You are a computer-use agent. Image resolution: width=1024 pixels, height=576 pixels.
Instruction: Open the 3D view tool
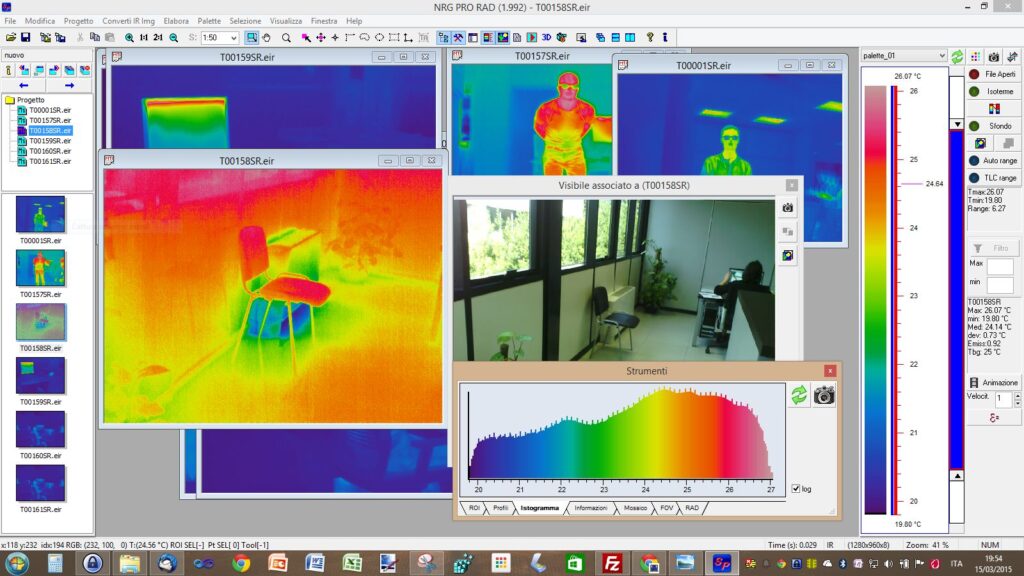[547, 38]
